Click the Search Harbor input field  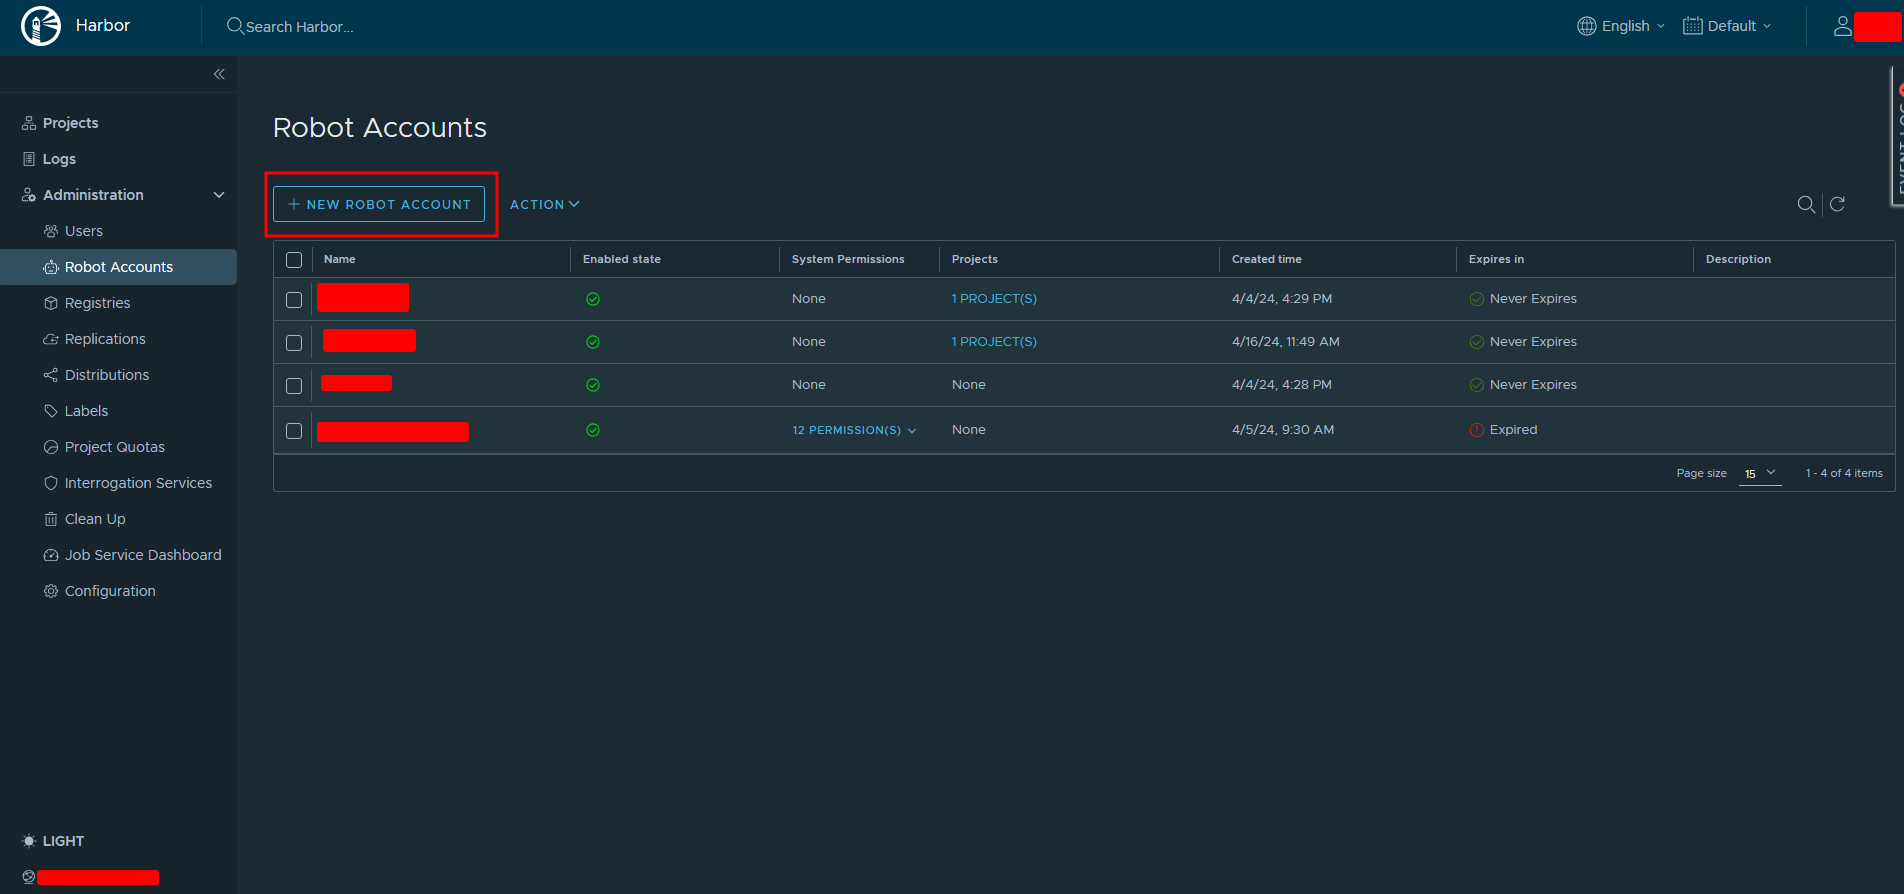click(x=300, y=27)
